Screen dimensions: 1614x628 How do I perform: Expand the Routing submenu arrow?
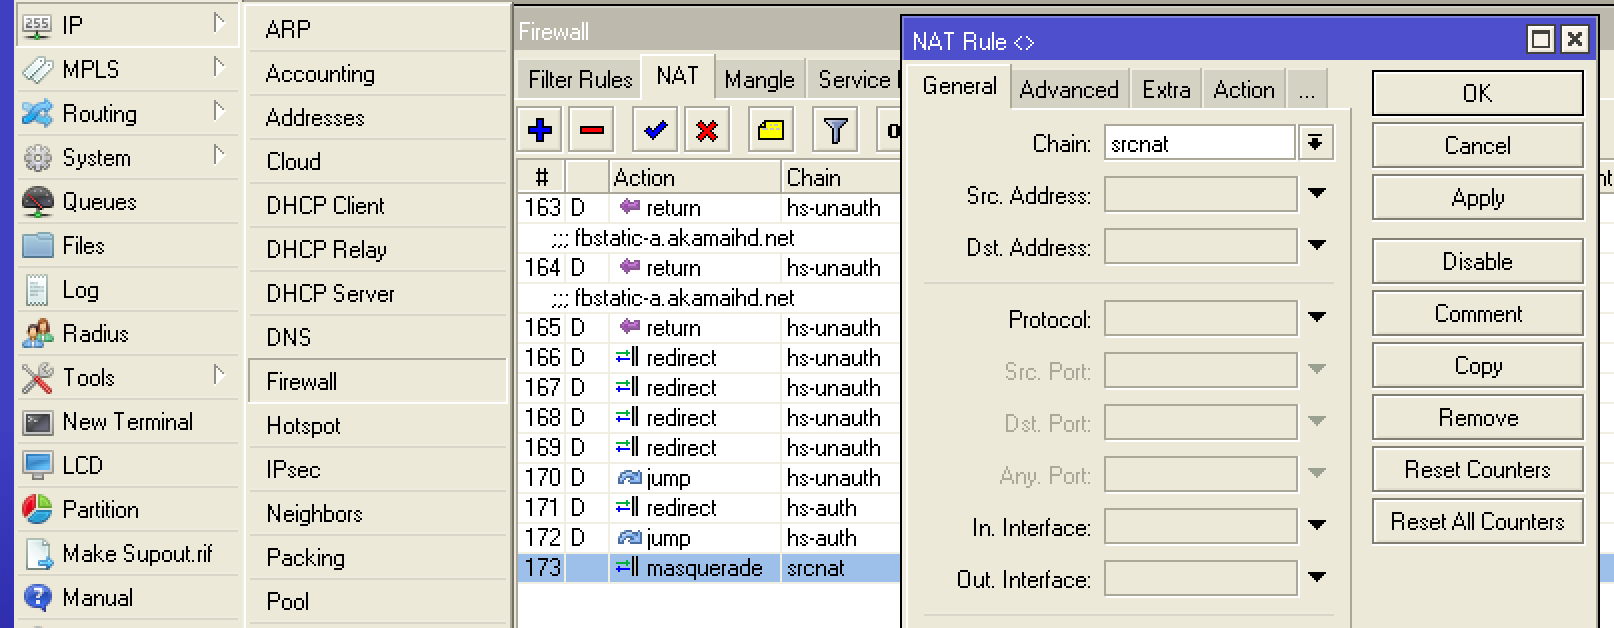tap(218, 110)
